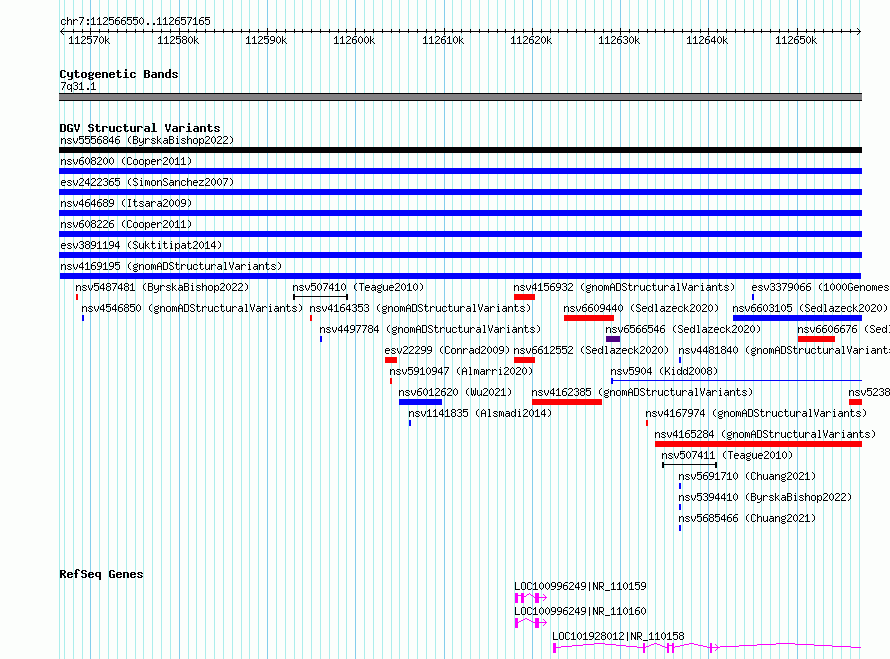Select nsv608226 (Cooper2011) label

pyautogui.click(x=126, y=224)
